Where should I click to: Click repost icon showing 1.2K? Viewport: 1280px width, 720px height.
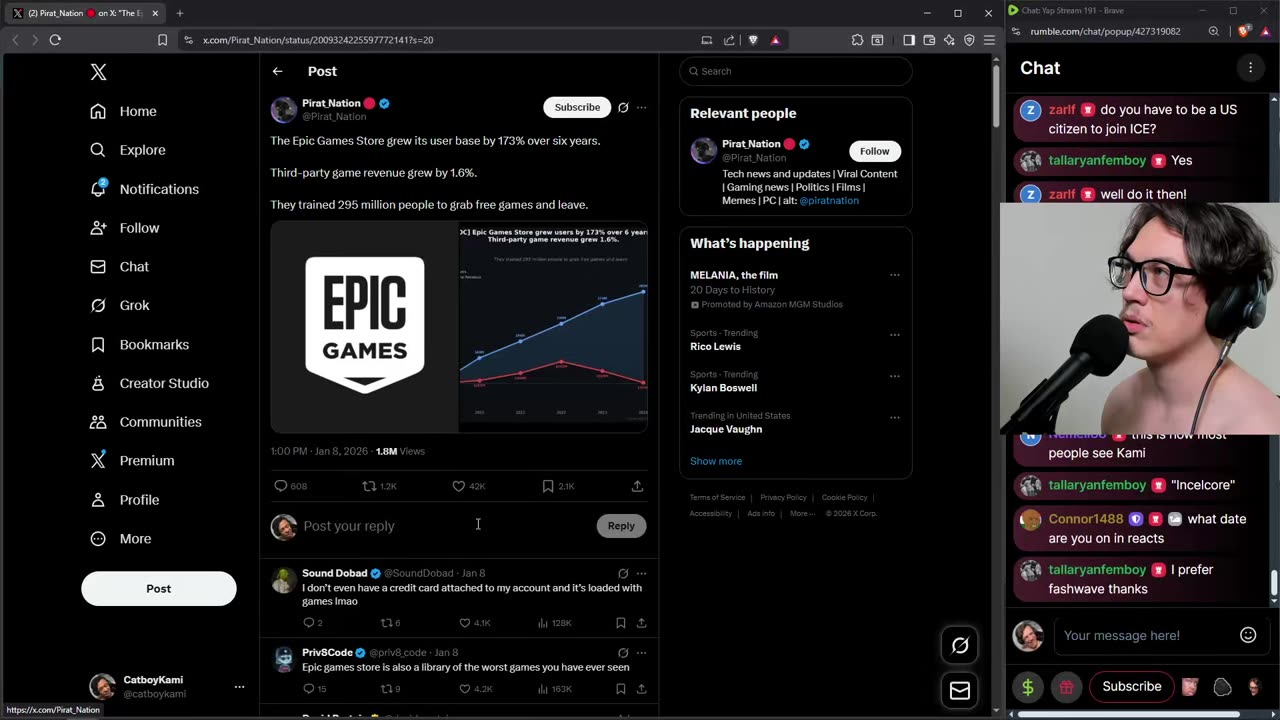point(369,486)
